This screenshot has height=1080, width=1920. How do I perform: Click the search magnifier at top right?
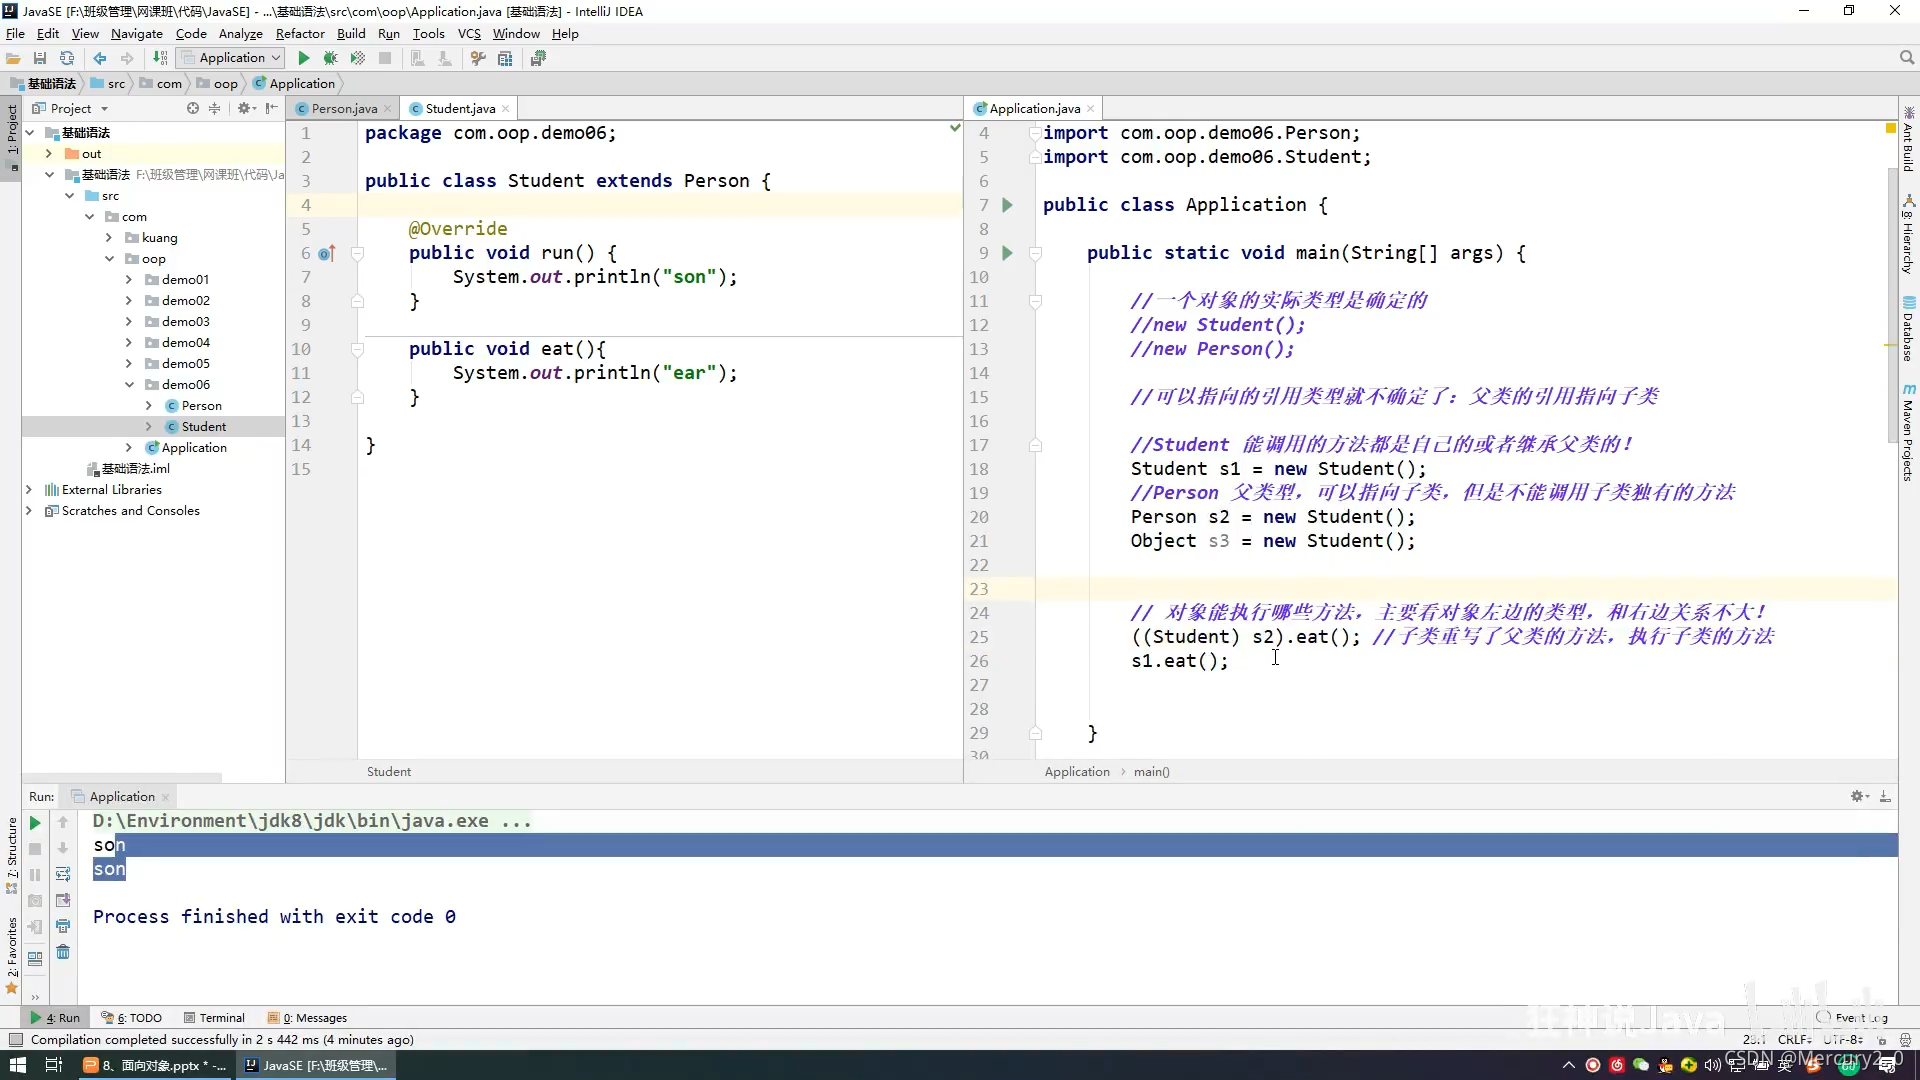pyautogui.click(x=1907, y=58)
